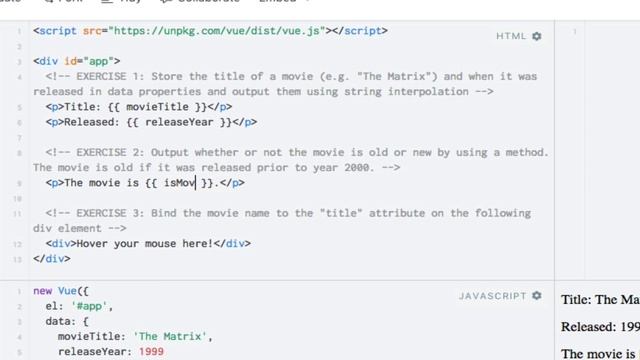Place cursor in 'The movie is {{ isMov }}' line
Viewport: 640px width, 360px height.
point(145,183)
